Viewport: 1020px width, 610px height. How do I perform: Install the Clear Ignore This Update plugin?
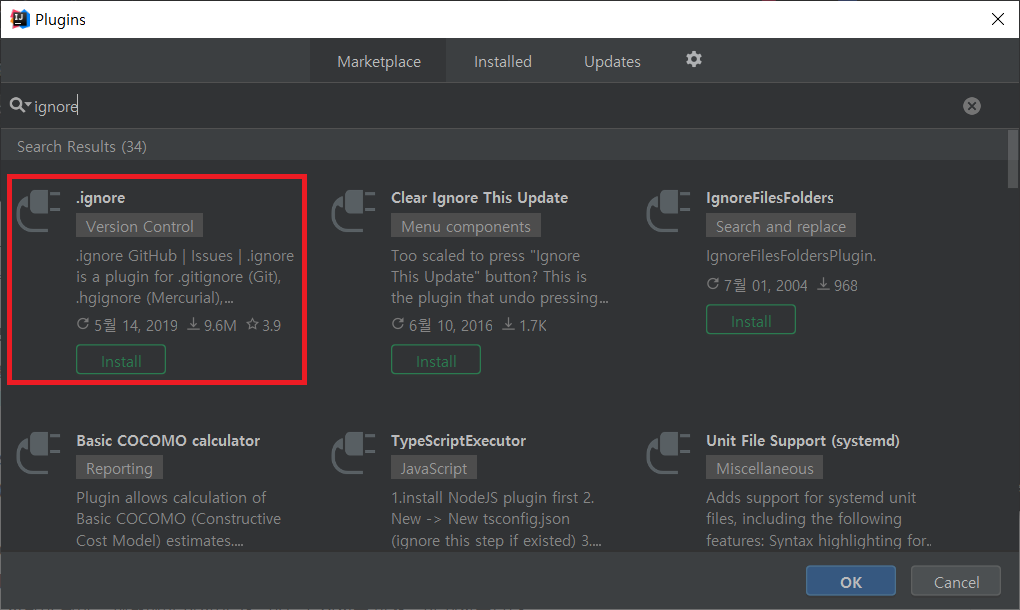click(436, 360)
